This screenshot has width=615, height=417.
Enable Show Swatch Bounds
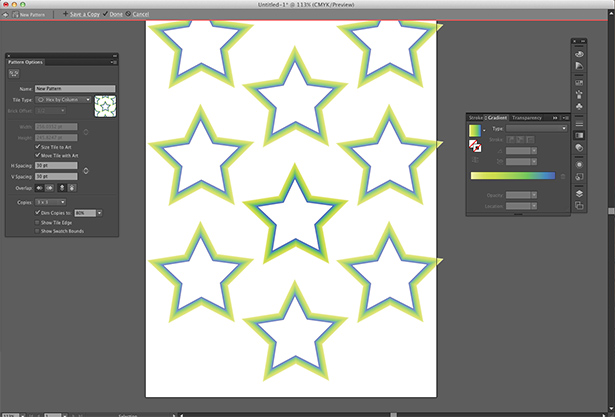click(38, 231)
